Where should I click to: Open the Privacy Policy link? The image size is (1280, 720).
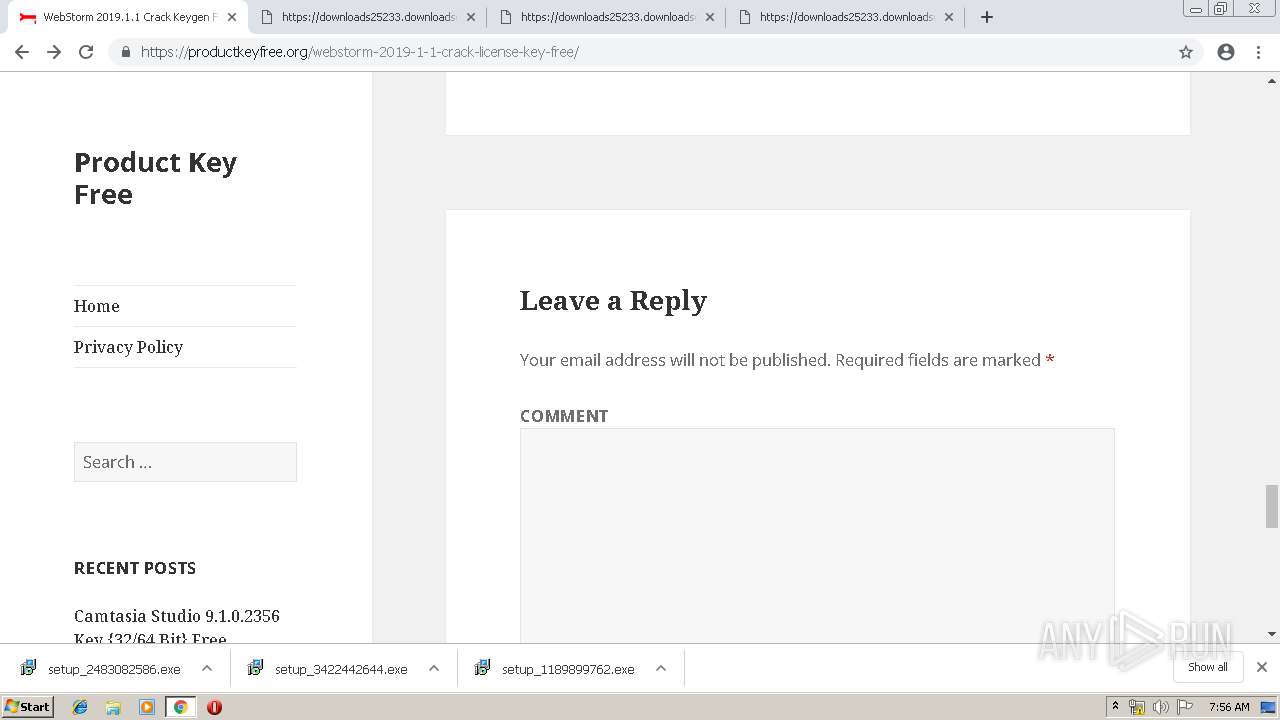click(x=128, y=347)
